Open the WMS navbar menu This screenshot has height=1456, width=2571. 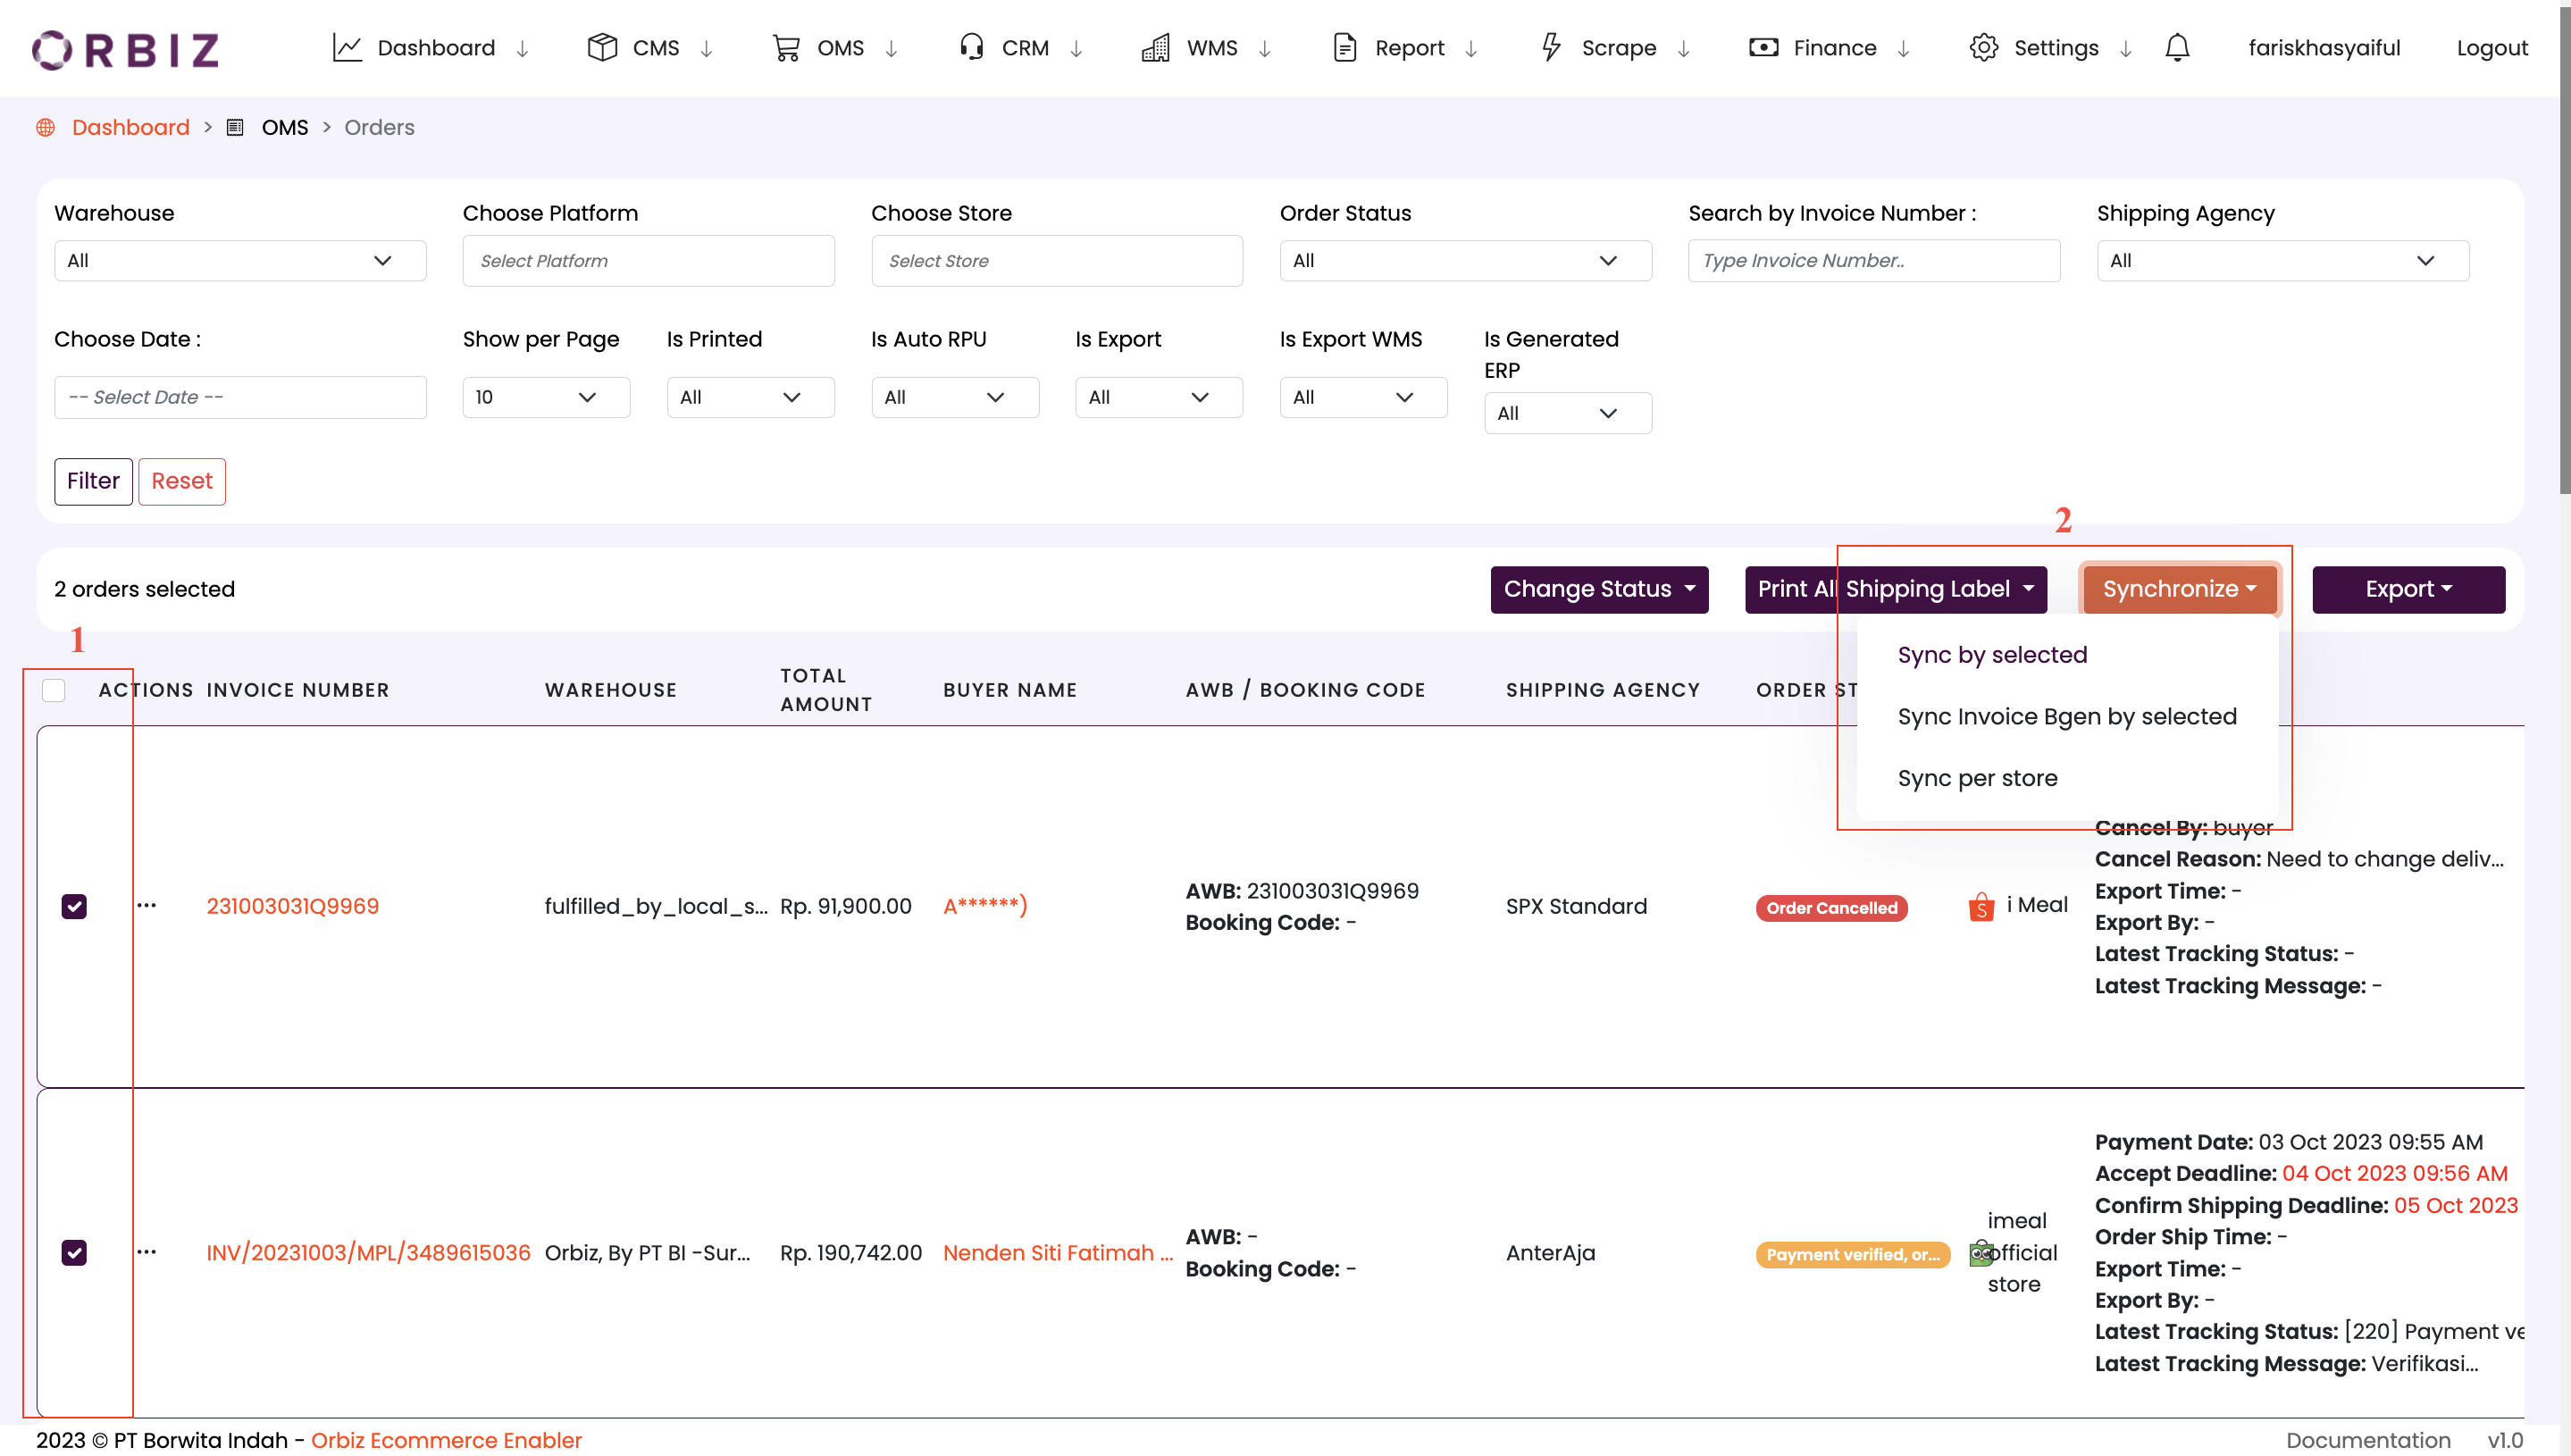click(x=1208, y=48)
